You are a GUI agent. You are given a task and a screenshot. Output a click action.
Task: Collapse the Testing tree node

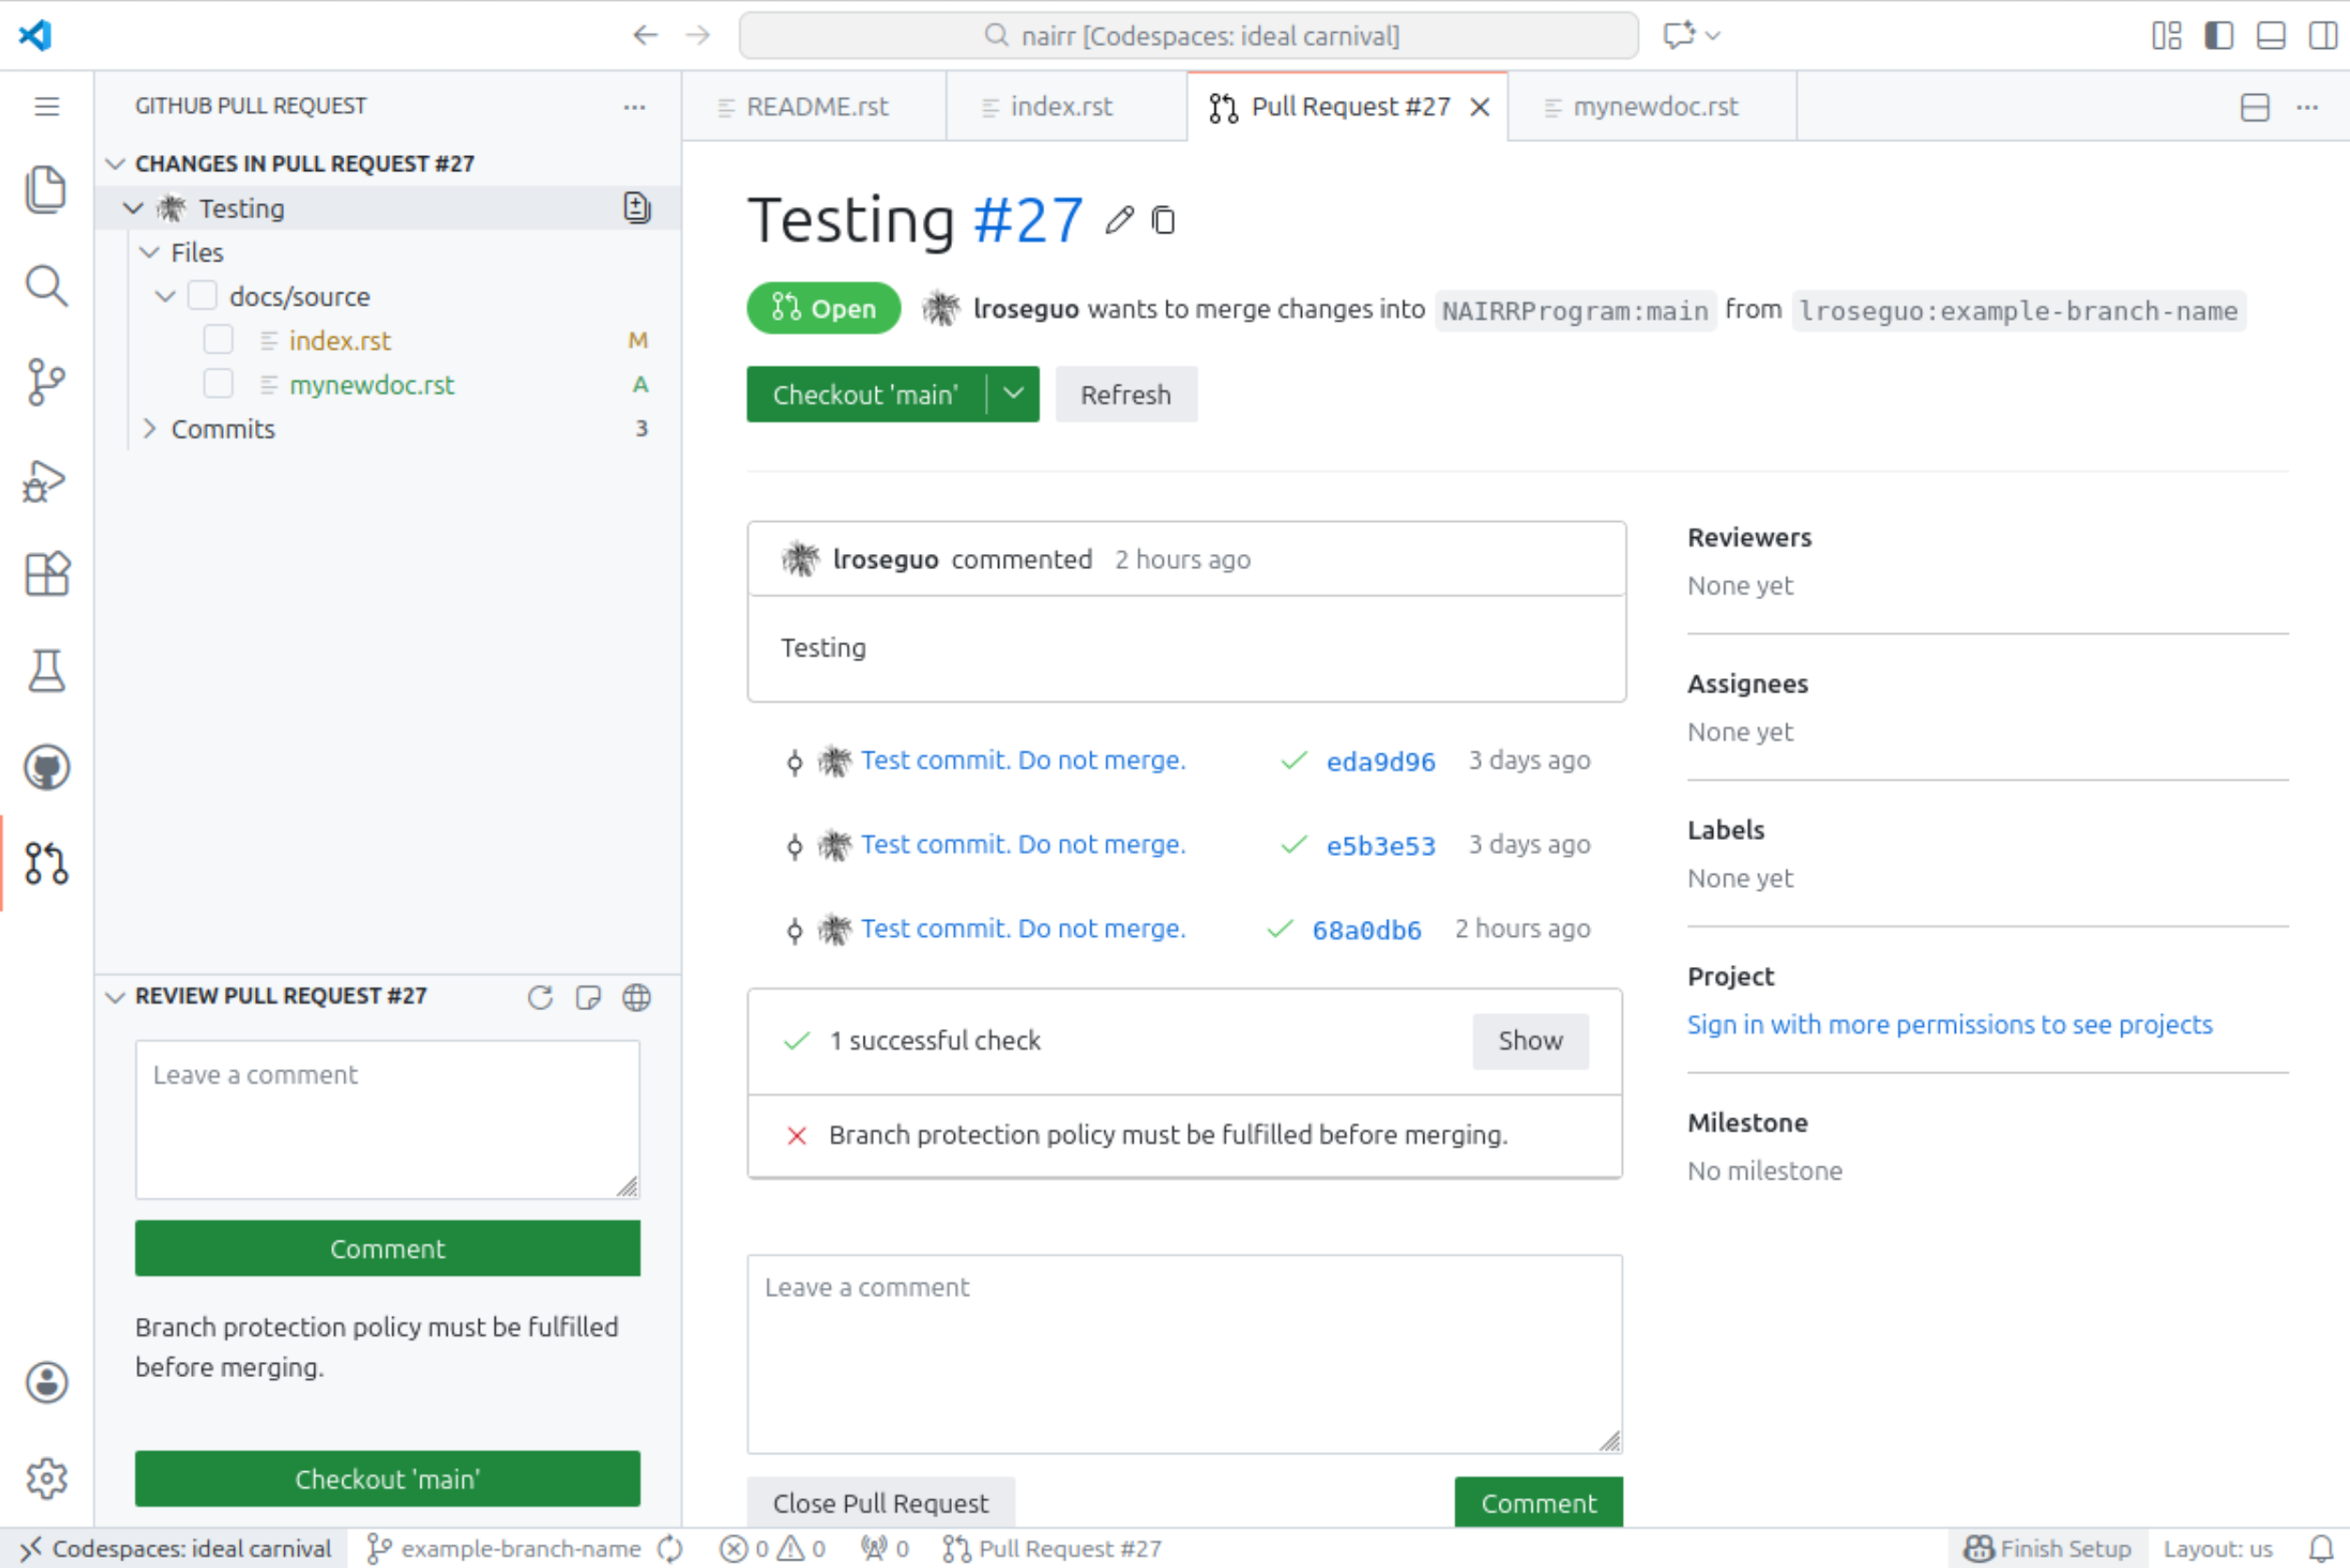133,208
